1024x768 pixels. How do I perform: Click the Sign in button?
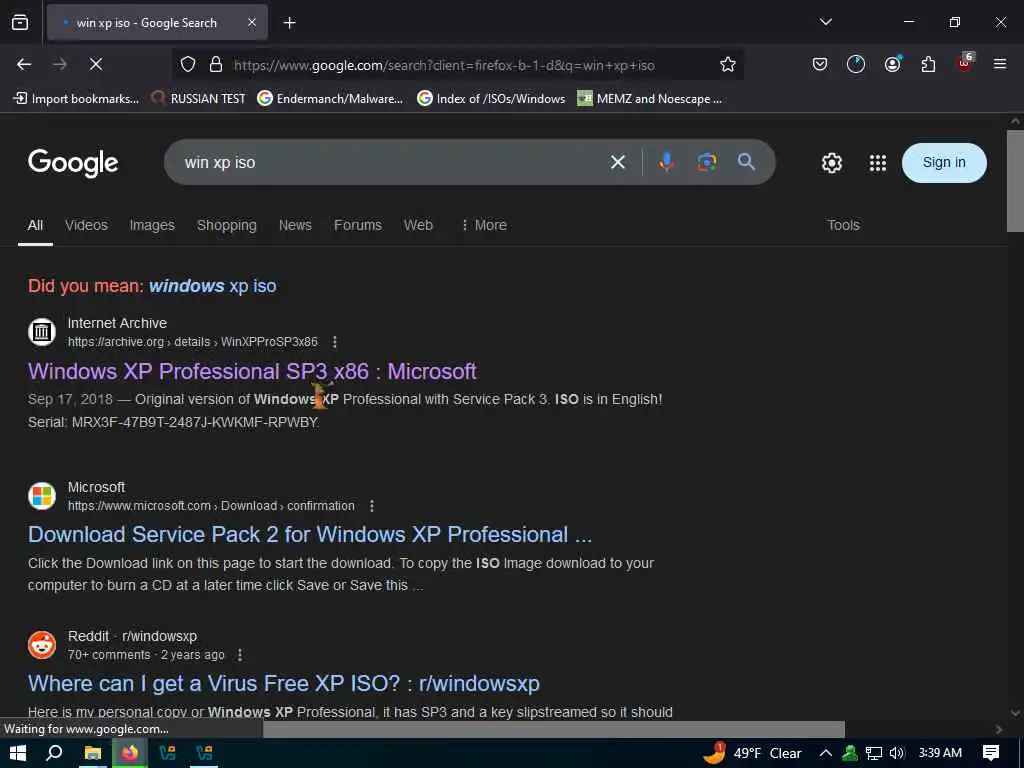pyautogui.click(x=944, y=163)
